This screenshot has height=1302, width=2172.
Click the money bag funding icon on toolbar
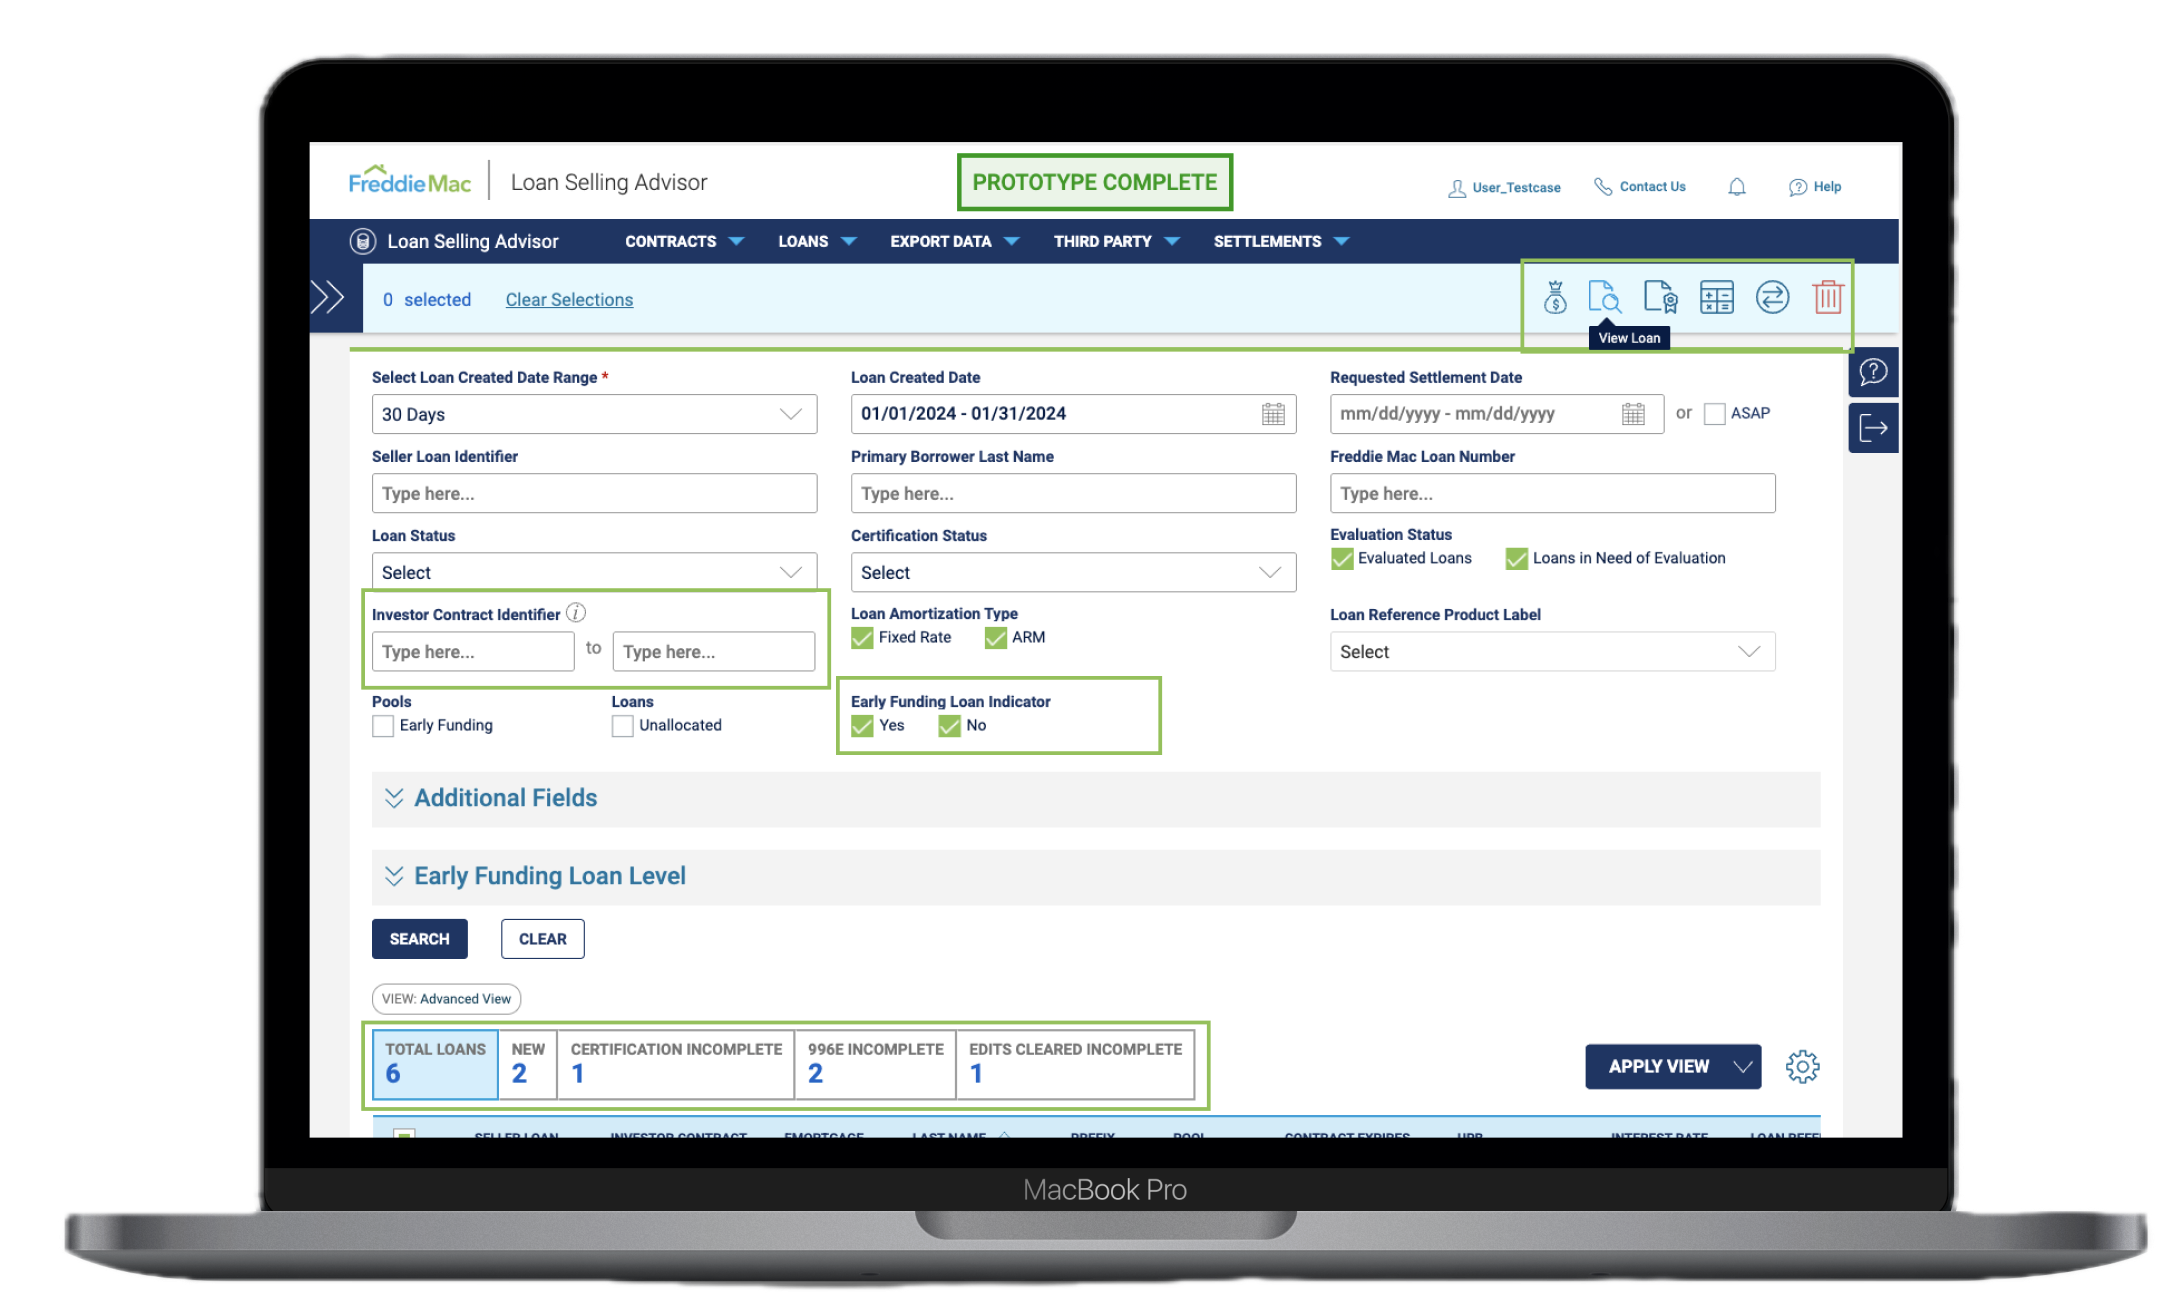[1554, 297]
